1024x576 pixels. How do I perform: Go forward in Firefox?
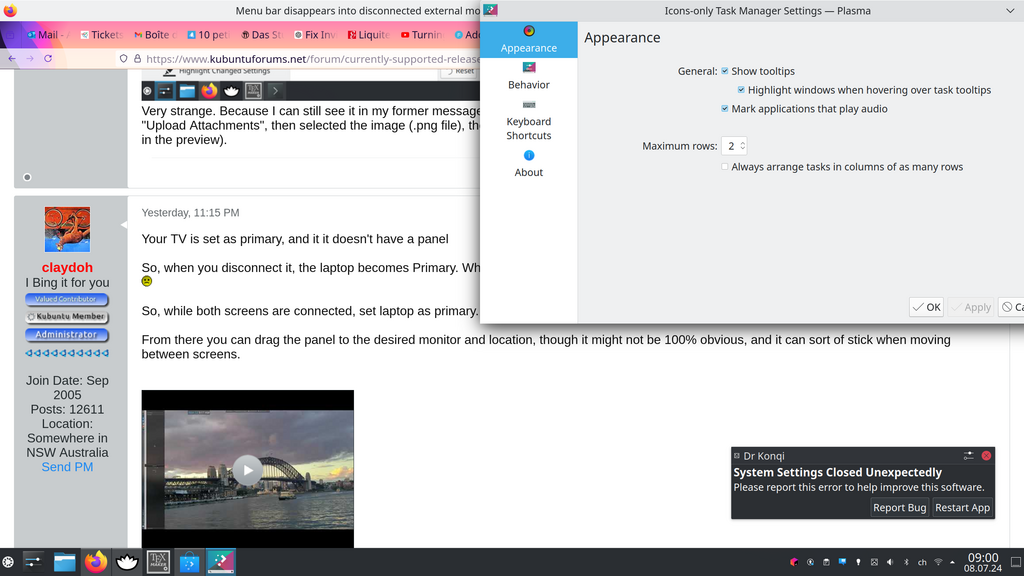[30, 59]
